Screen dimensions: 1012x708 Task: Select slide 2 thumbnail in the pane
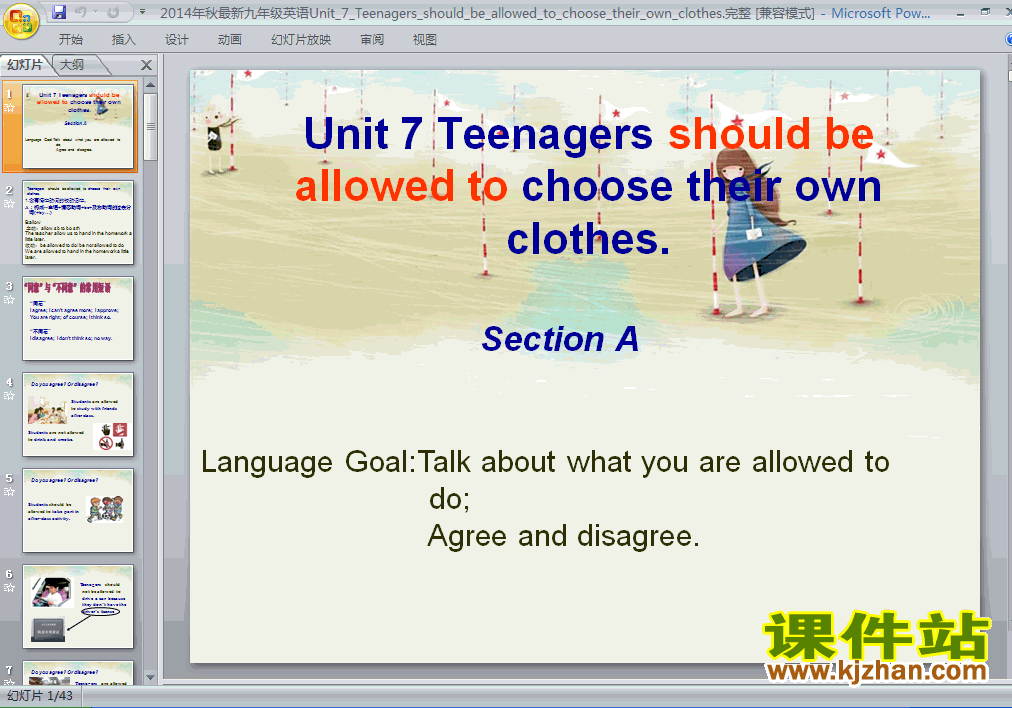78,223
